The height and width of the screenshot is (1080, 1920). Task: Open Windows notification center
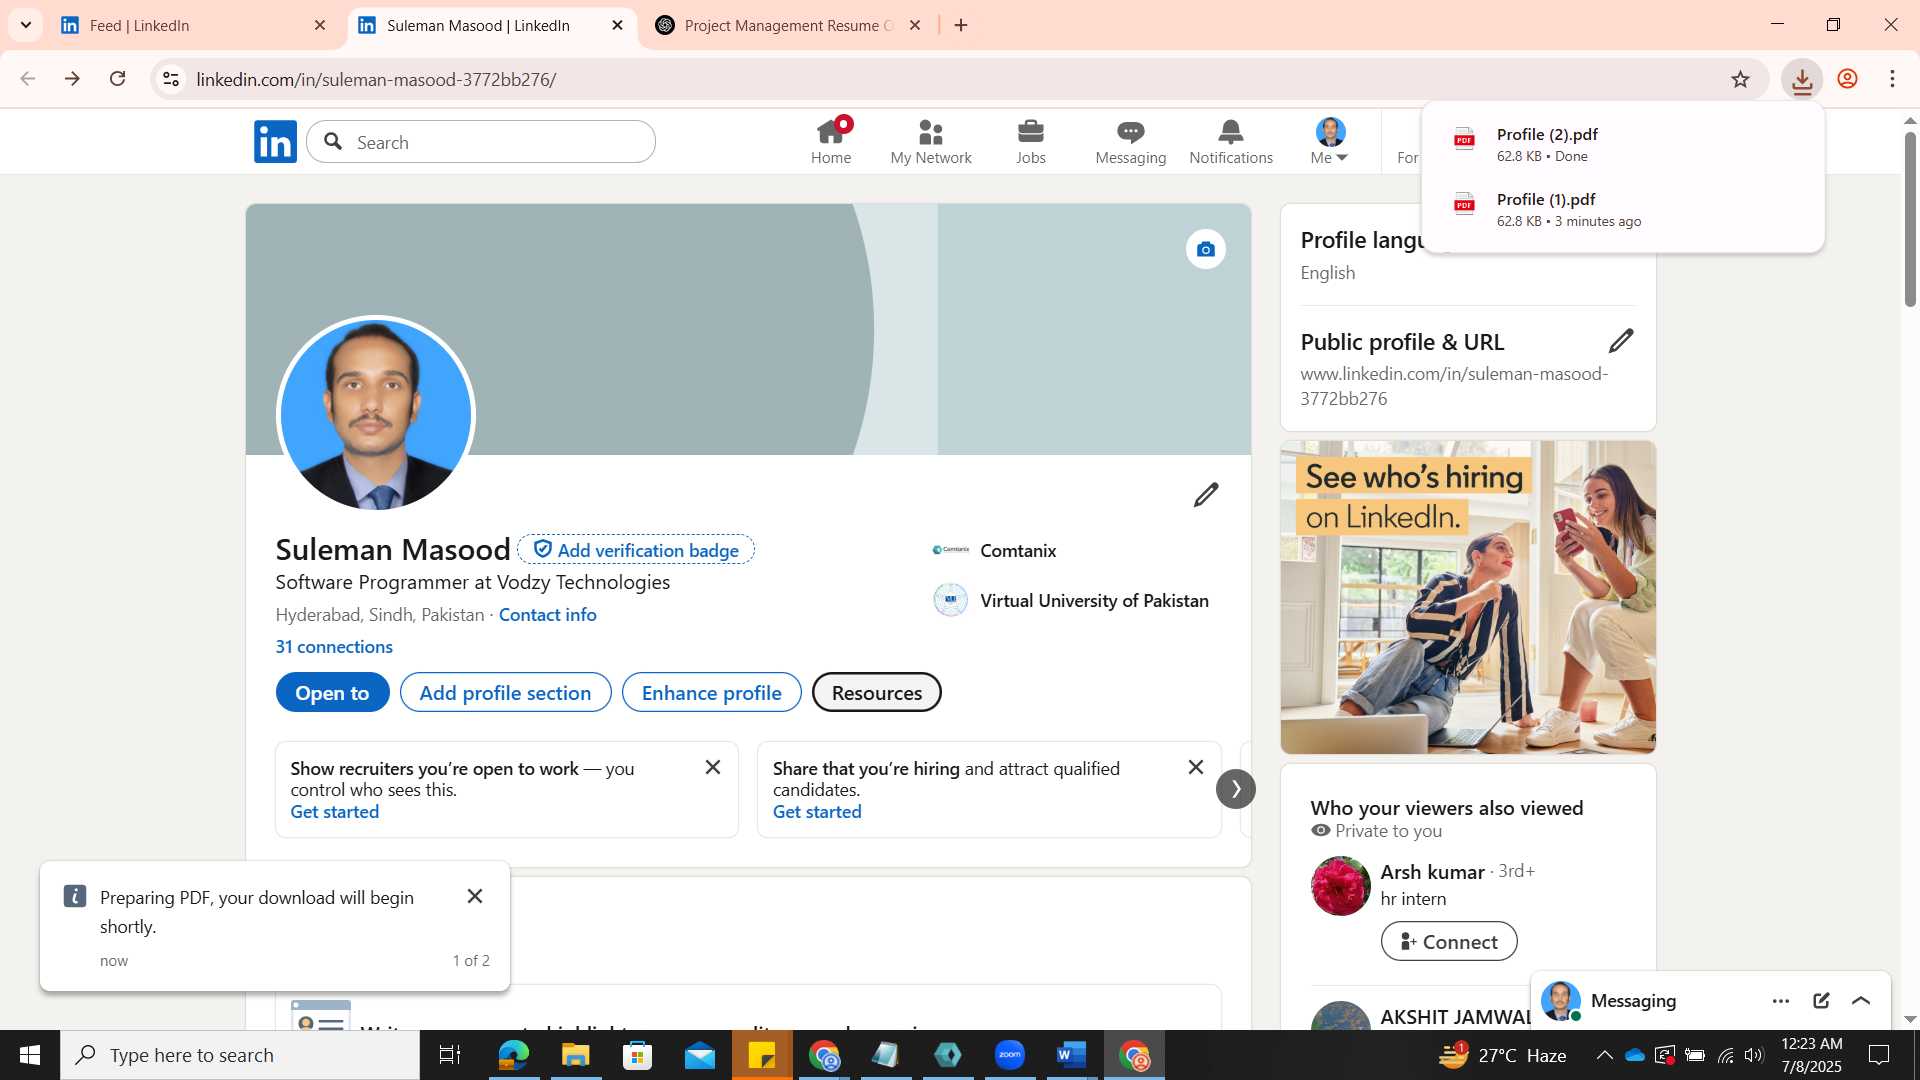pos(1880,1055)
